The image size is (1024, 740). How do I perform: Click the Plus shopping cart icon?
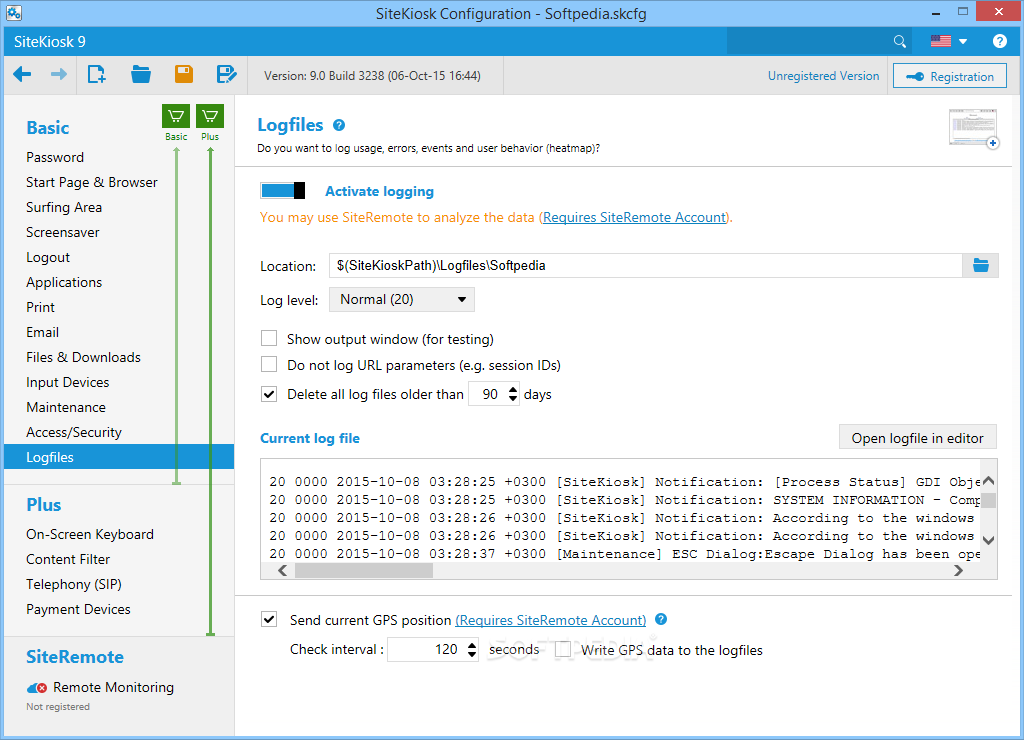click(x=210, y=116)
